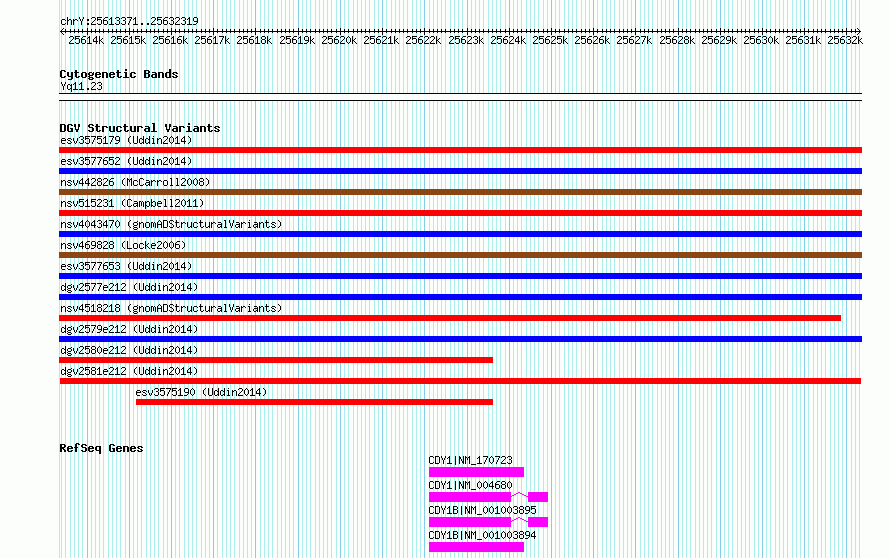The image size is (890, 558).
Task: Click the red dgv2580e212 variant bar
Action: click(x=276, y=360)
